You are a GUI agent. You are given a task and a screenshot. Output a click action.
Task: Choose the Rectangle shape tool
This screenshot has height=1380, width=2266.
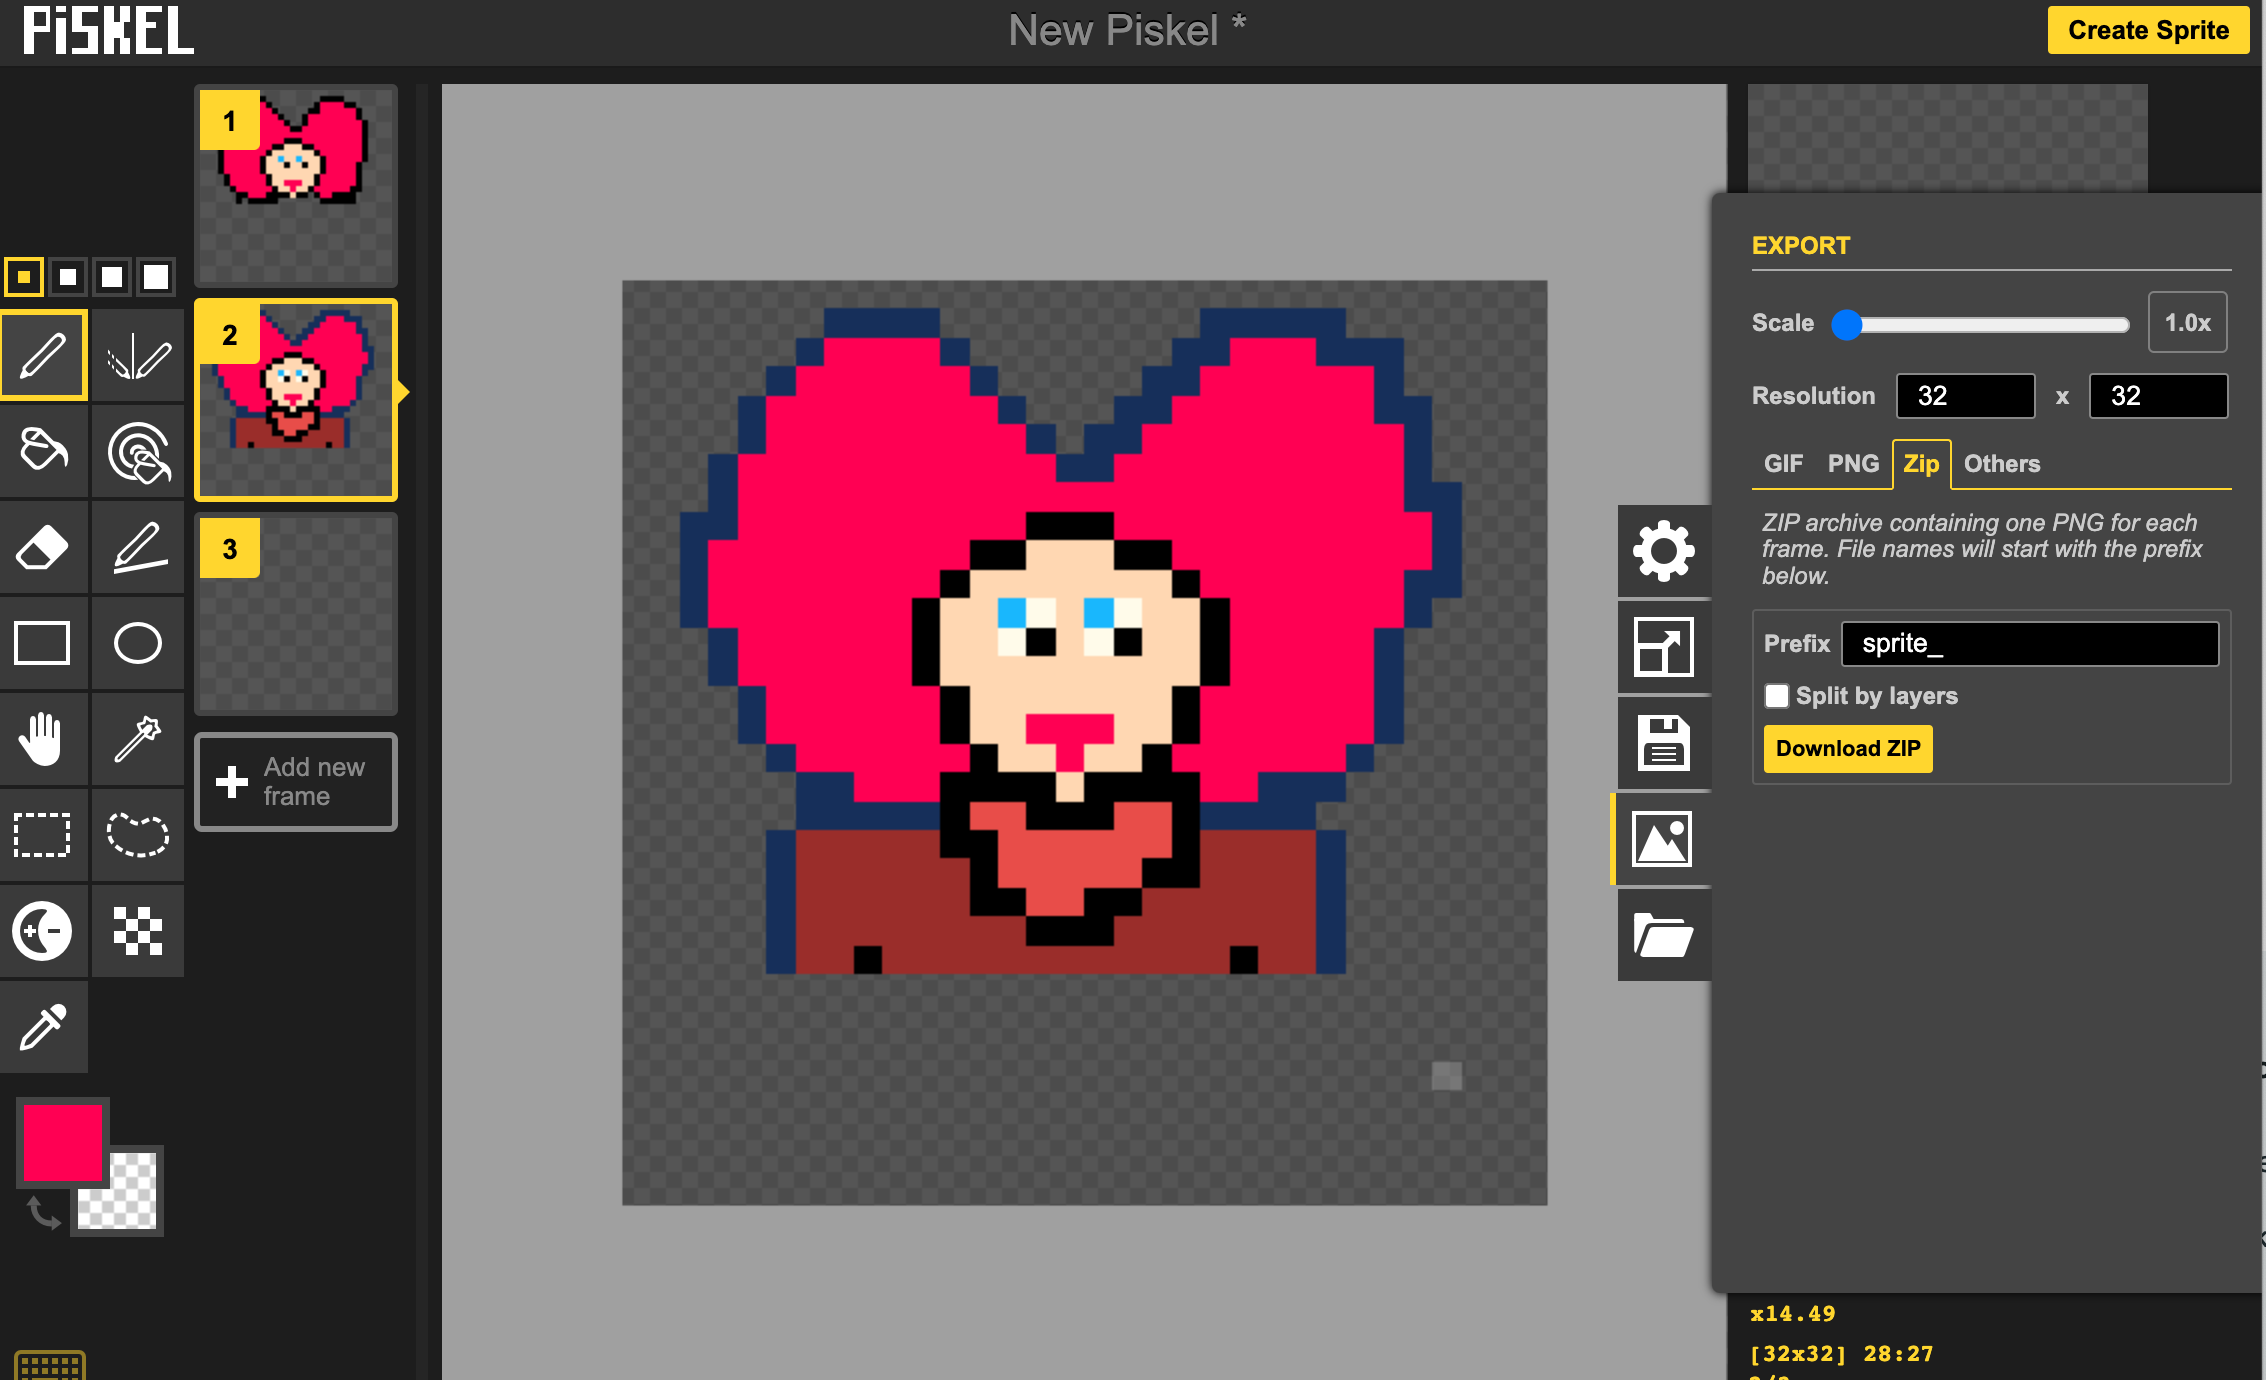pos(43,643)
